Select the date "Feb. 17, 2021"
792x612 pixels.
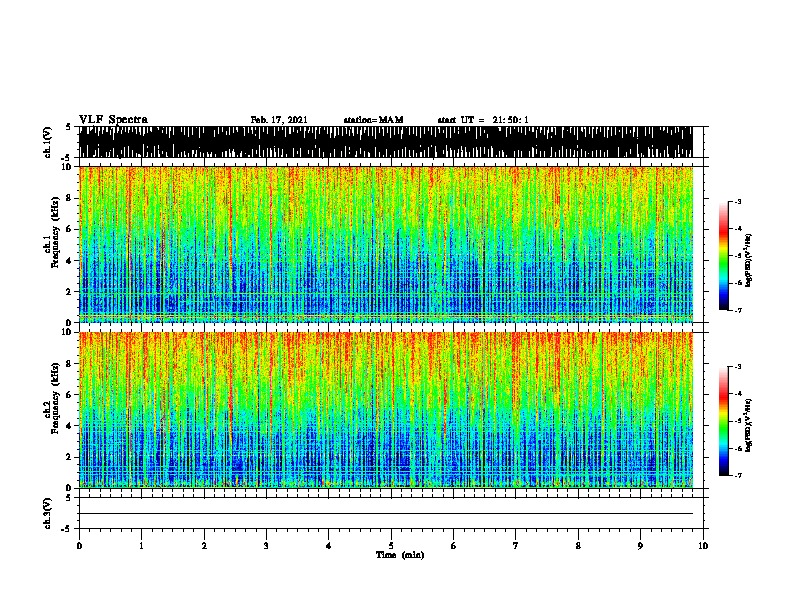279,120
